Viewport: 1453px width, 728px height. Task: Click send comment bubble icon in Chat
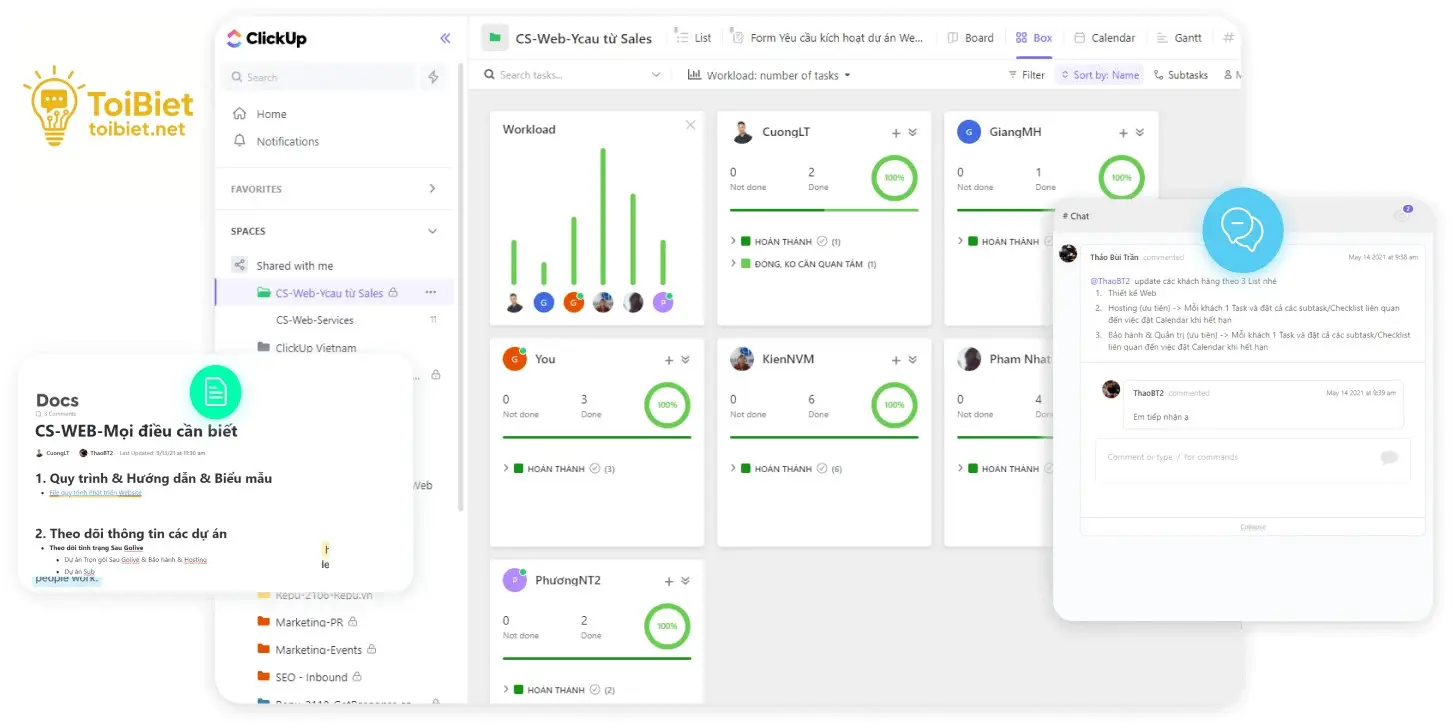pos(1388,458)
